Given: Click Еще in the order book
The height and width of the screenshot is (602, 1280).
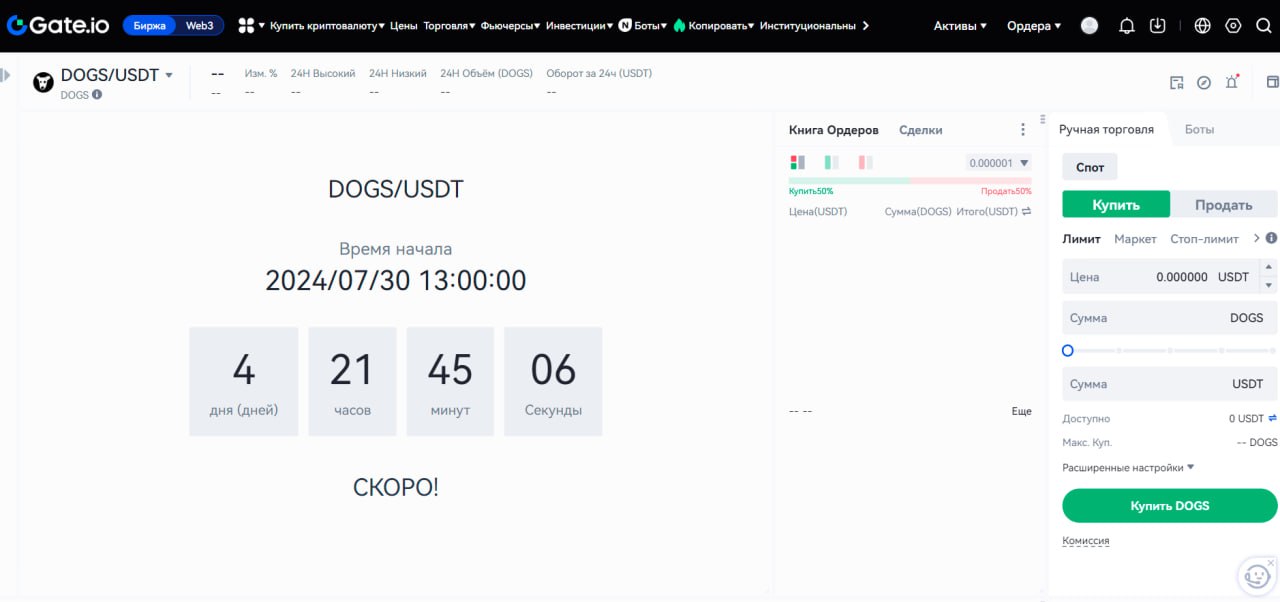Looking at the screenshot, I should (1021, 411).
